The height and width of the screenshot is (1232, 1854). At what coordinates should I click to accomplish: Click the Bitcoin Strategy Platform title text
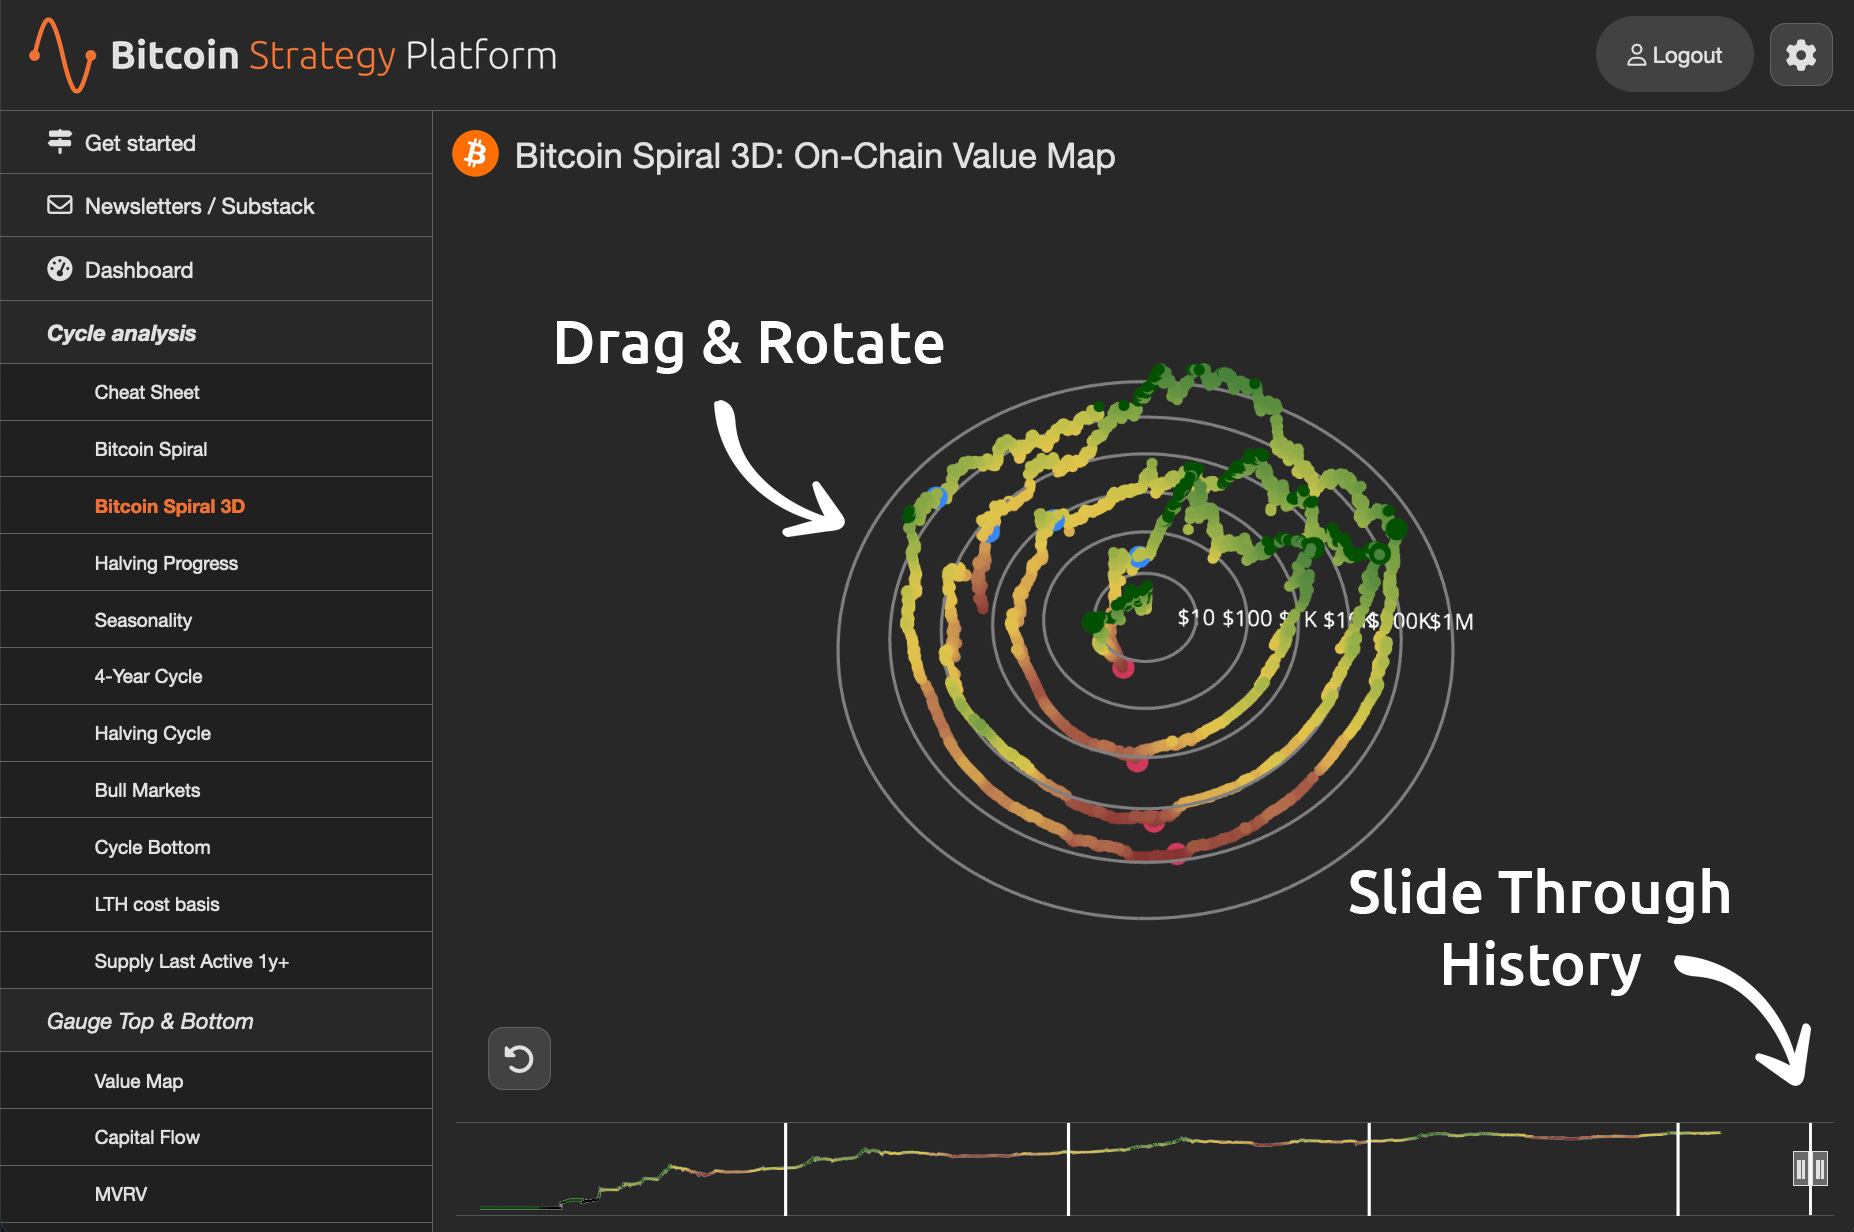click(x=333, y=56)
